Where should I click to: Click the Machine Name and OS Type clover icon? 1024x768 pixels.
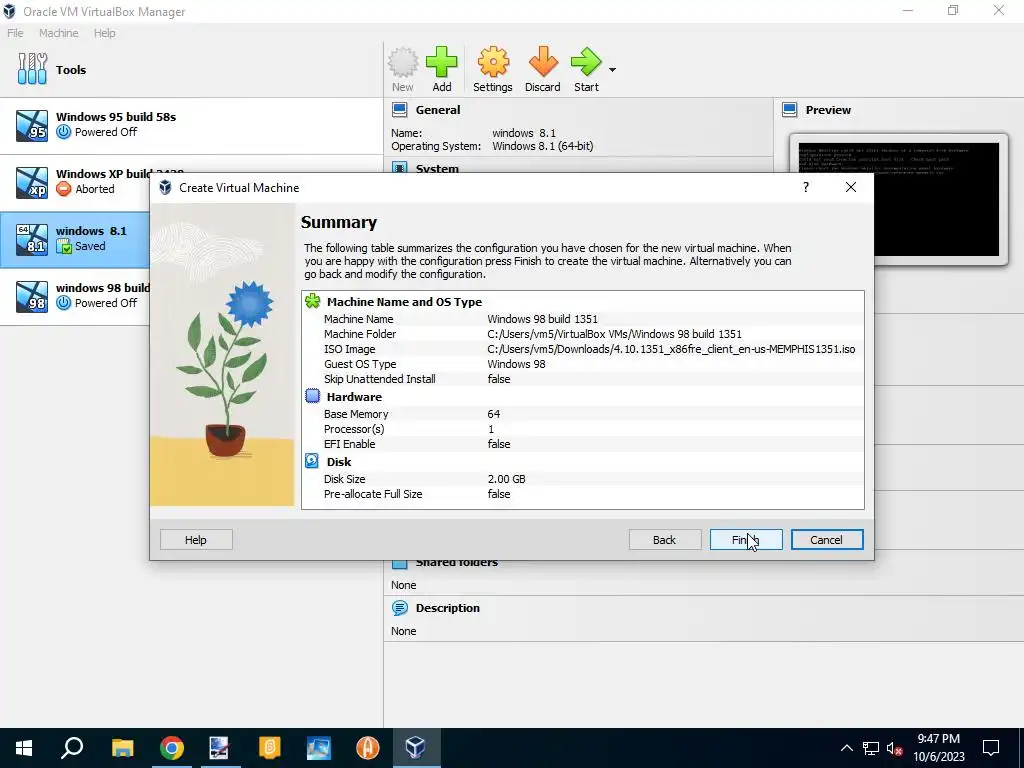click(x=313, y=301)
